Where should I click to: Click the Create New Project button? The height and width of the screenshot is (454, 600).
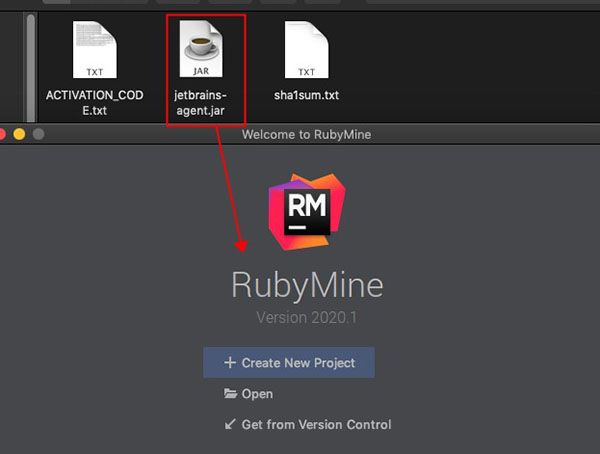click(x=289, y=363)
